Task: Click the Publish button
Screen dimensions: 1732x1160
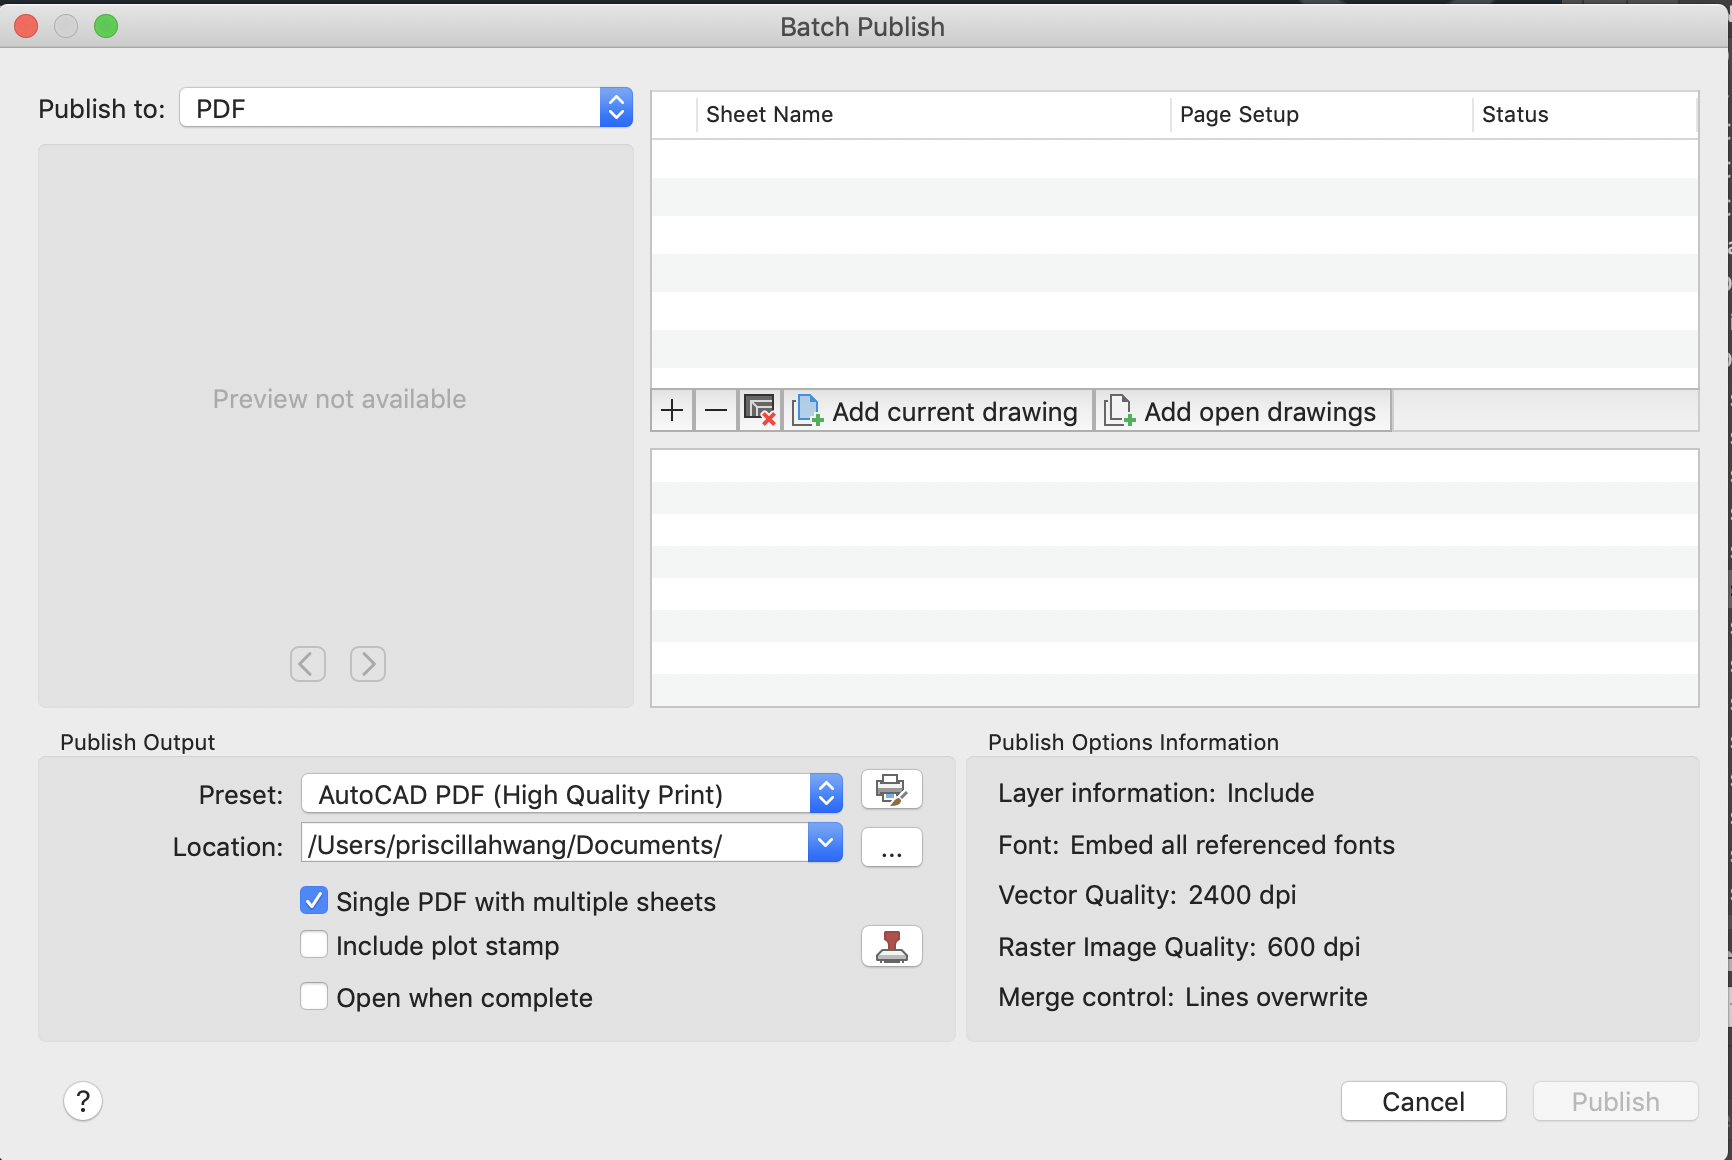Action: (1614, 1101)
